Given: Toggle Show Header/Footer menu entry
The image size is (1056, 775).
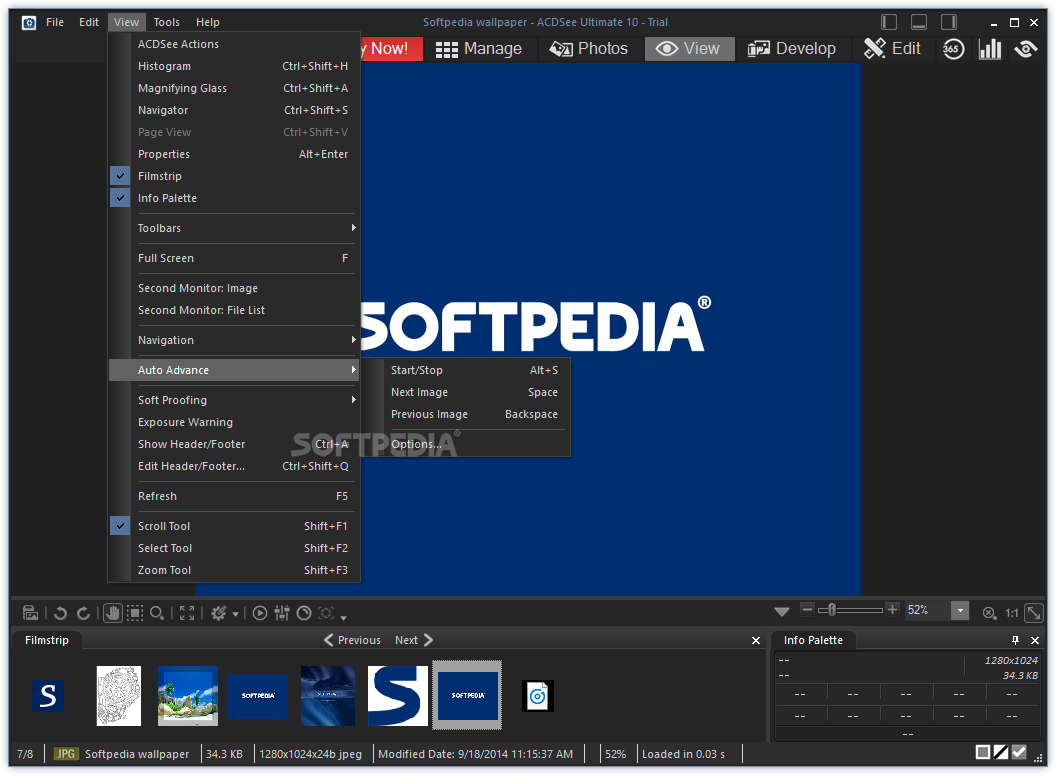Looking at the screenshot, I should (233, 444).
